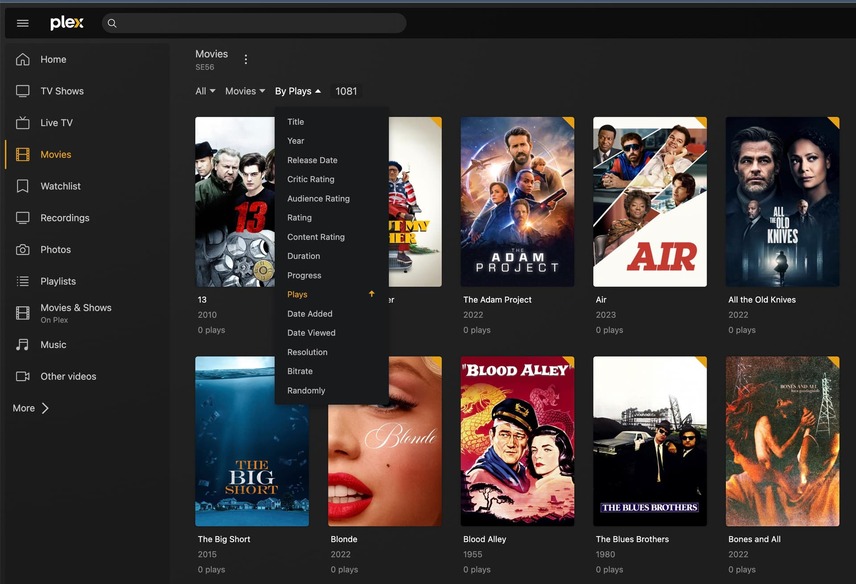
Task: Open The Adam Project poster
Action: point(518,201)
